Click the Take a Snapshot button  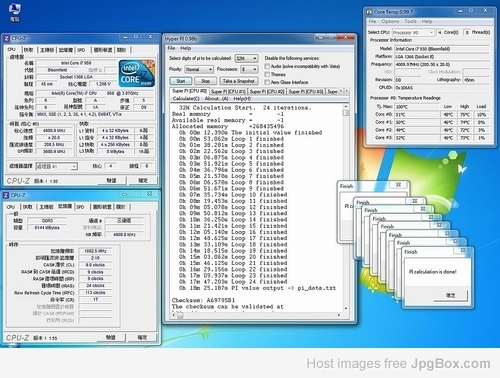[239, 81]
